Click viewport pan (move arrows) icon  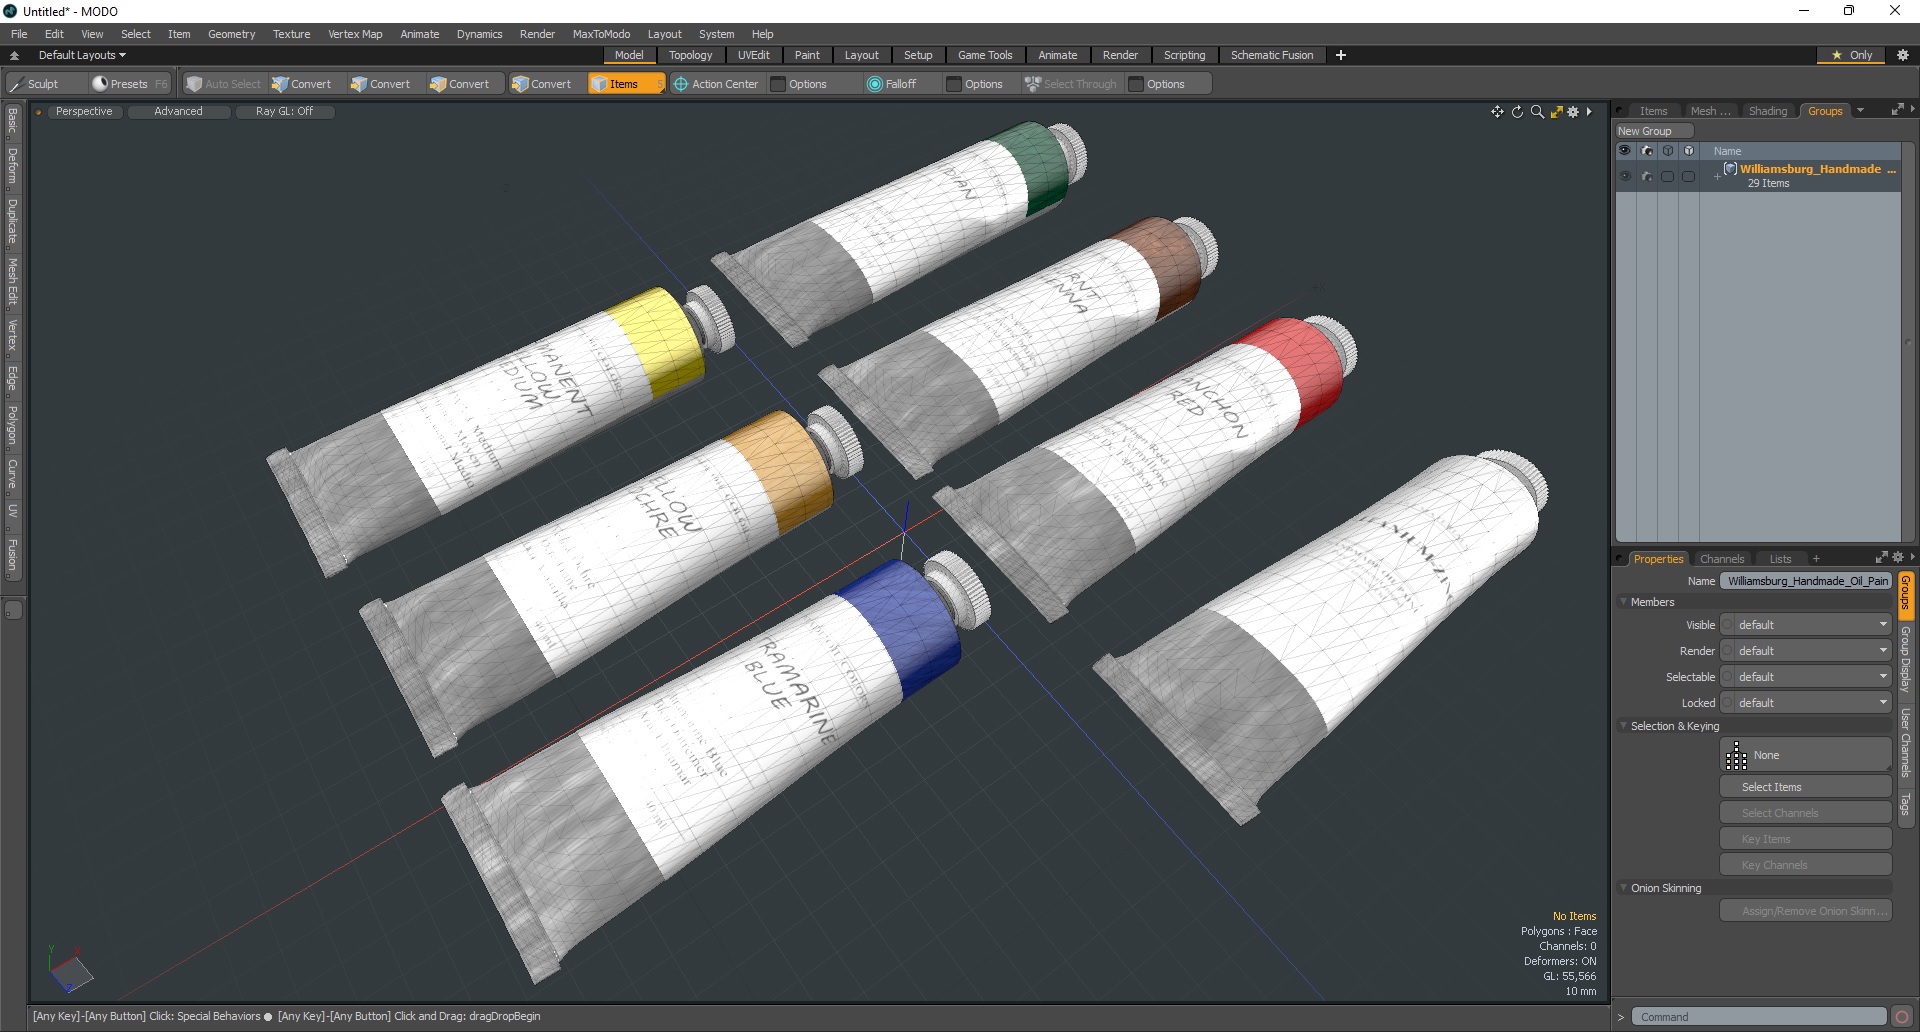[1497, 112]
